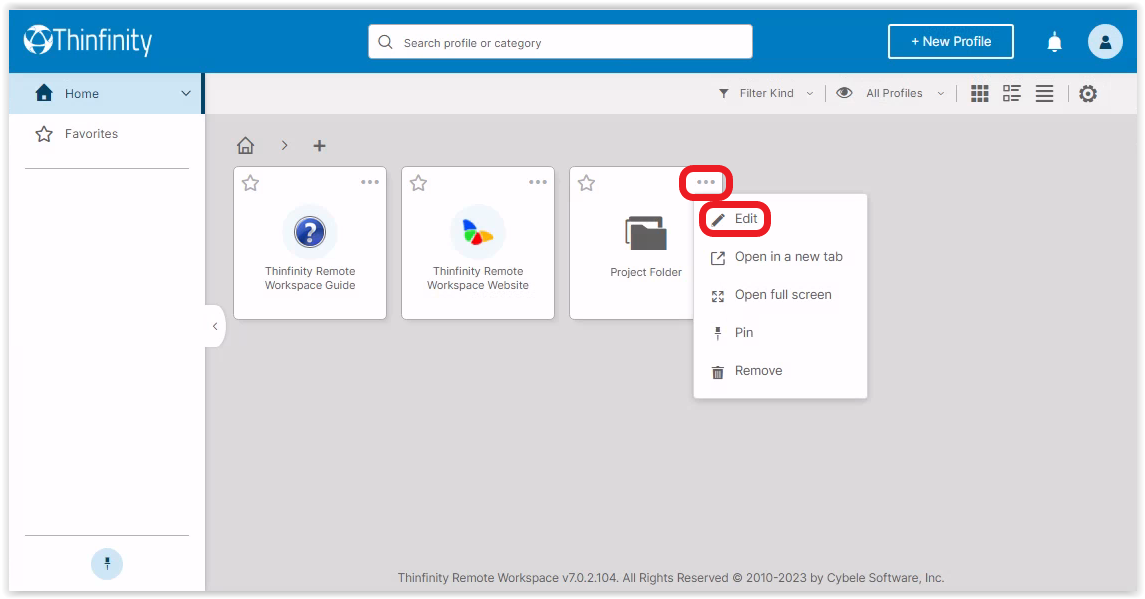Open options for Workspace Website card

[537, 182]
